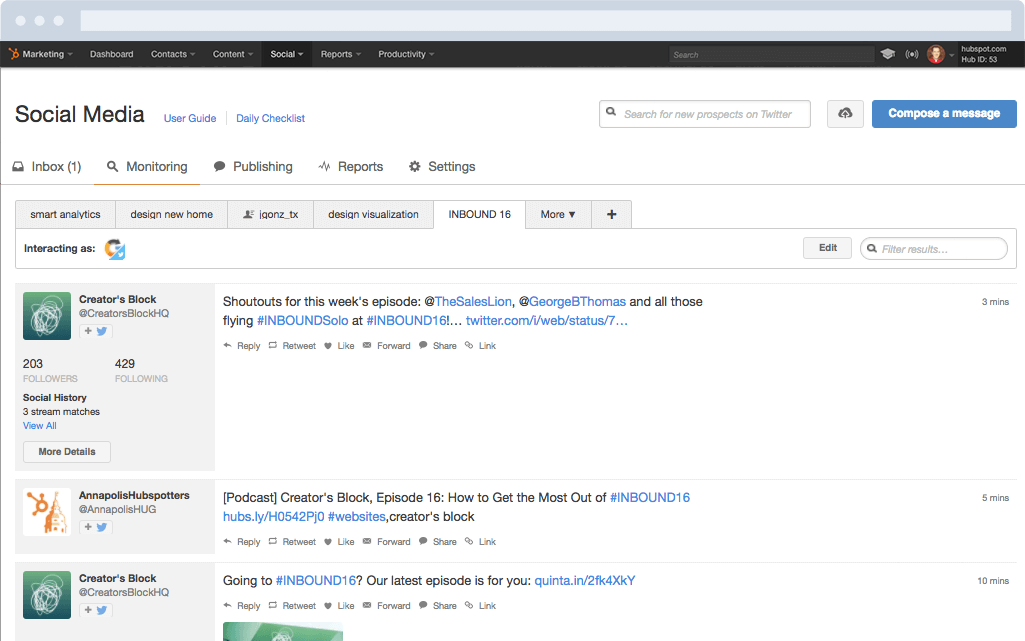Click the broadcast notifications icon
Screen dimensions: 1025x641
(x=912, y=54)
